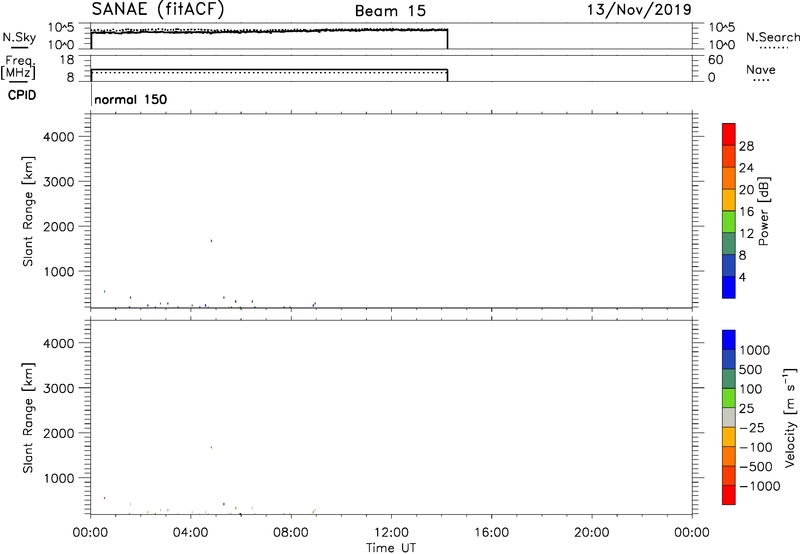Select the grey -25 to 25 velocity segment
Screen dimensions: 800x554
click(729, 418)
